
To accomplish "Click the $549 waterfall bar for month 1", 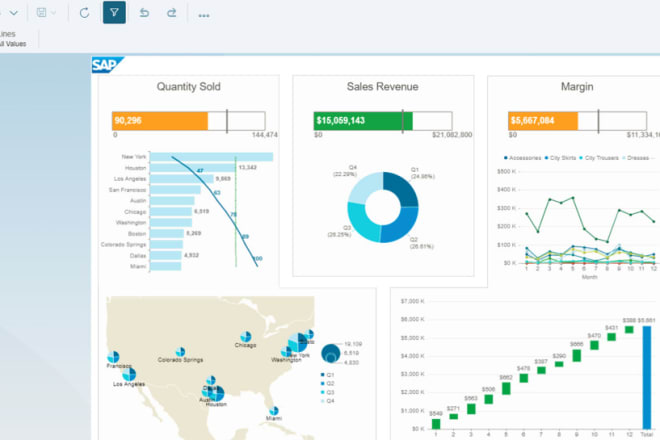I will tap(436, 424).
